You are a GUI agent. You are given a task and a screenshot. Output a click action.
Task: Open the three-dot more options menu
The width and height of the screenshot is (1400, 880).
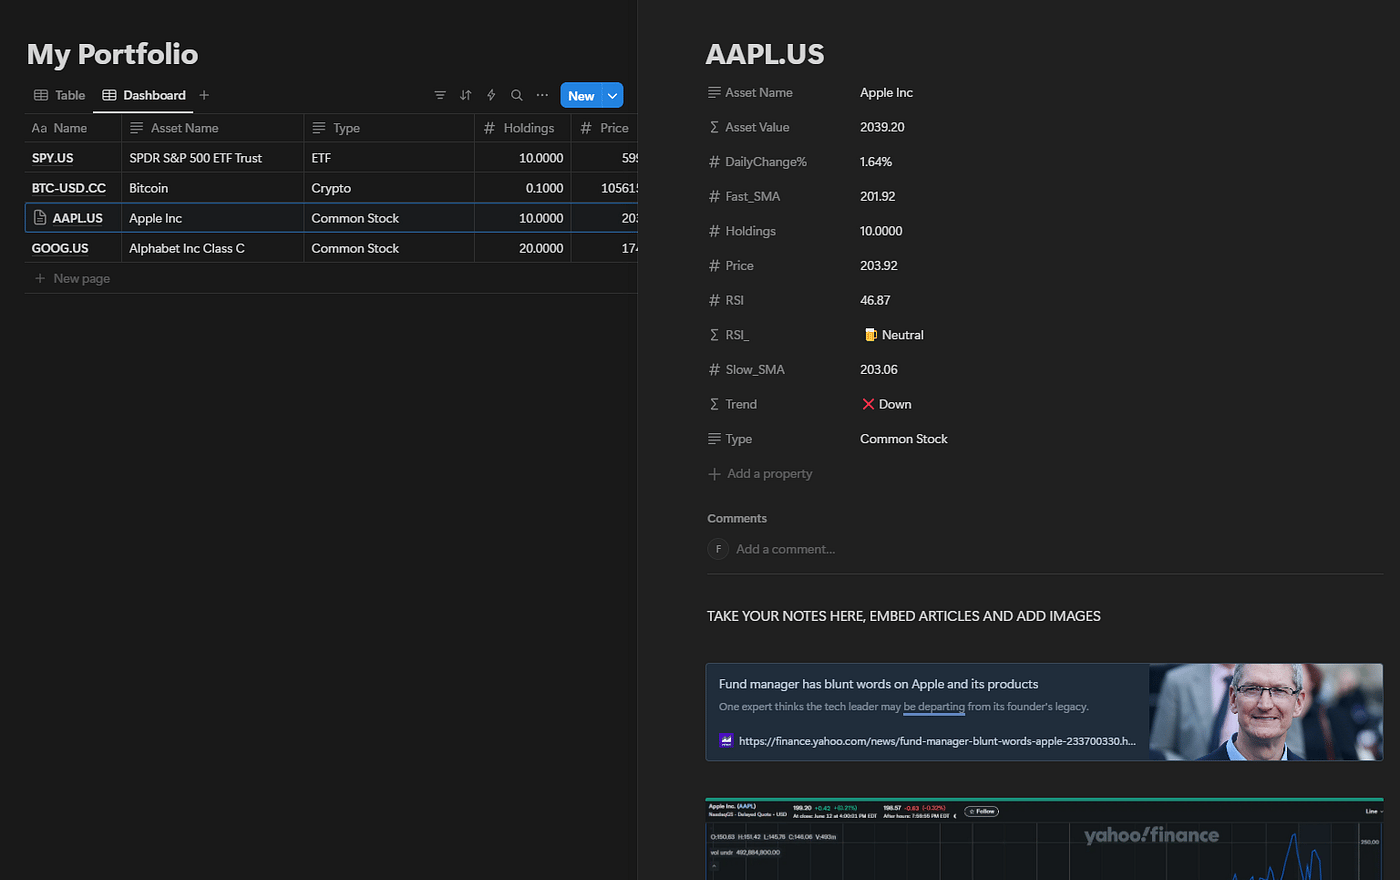542,95
